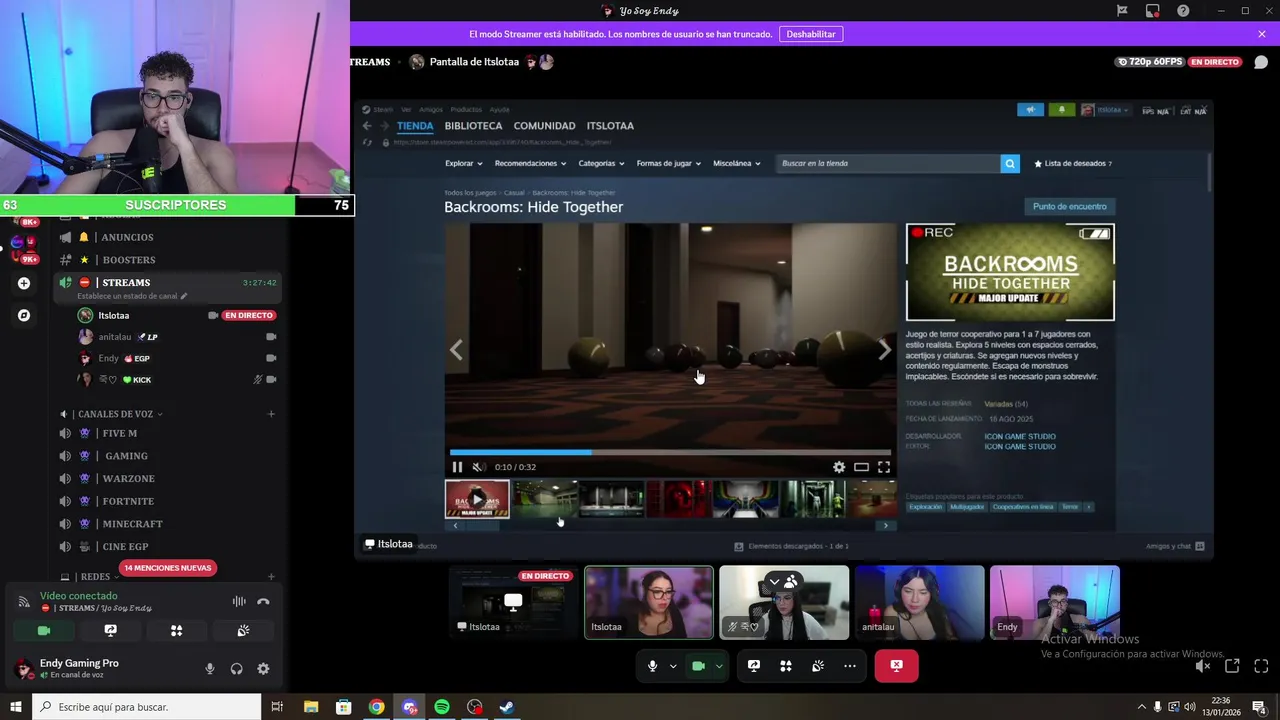Pause the Steam trailer video
Screen dimensions: 1280x720
(457, 467)
